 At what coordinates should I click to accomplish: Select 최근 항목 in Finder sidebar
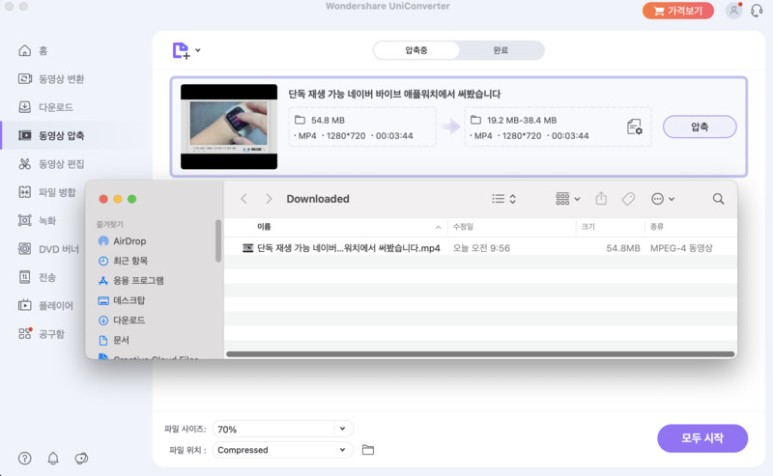(x=123, y=261)
